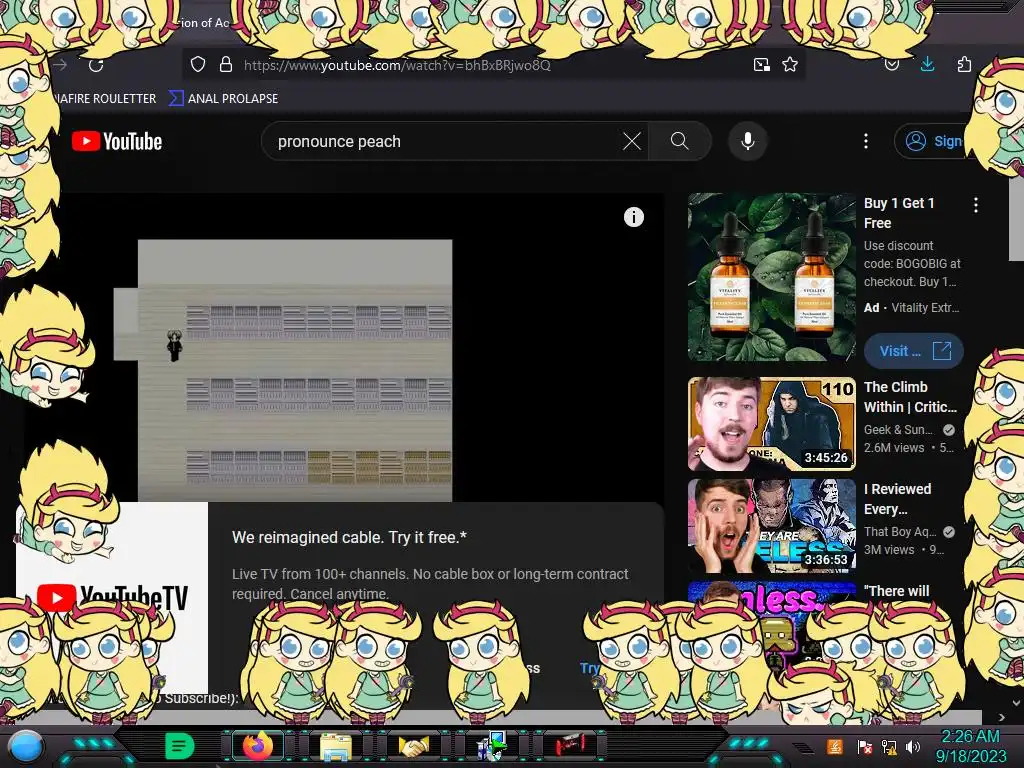Open the MEDIAFIRE ROULETTER bookmark
This screenshot has height=768, width=1024.
tap(104, 99)
